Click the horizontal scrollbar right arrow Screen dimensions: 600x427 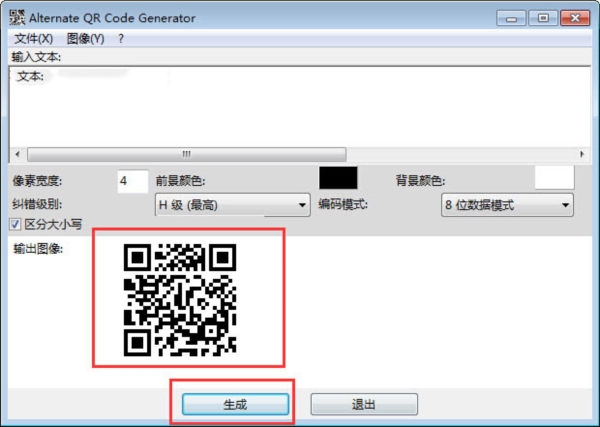point(582,154)
